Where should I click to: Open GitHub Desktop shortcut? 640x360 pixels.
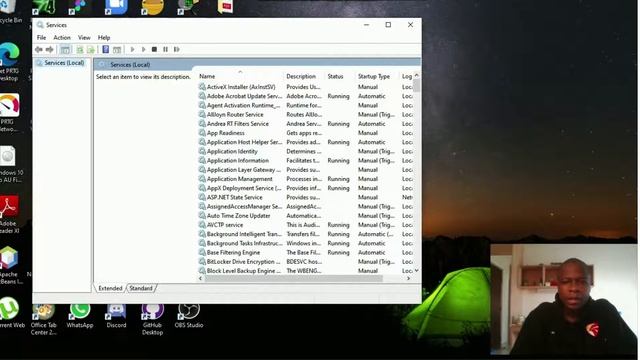152,320
